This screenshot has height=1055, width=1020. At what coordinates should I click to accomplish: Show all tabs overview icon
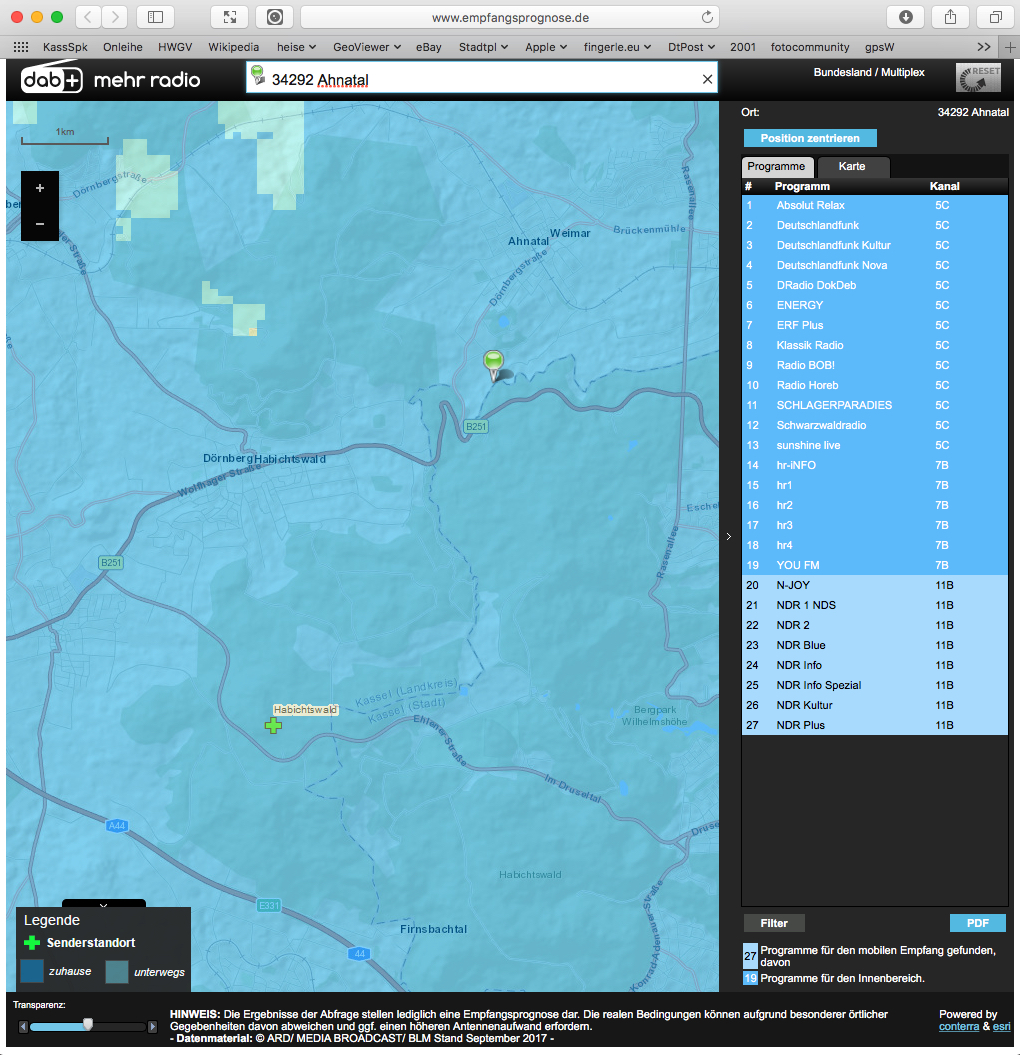click(x=995, y=17)
